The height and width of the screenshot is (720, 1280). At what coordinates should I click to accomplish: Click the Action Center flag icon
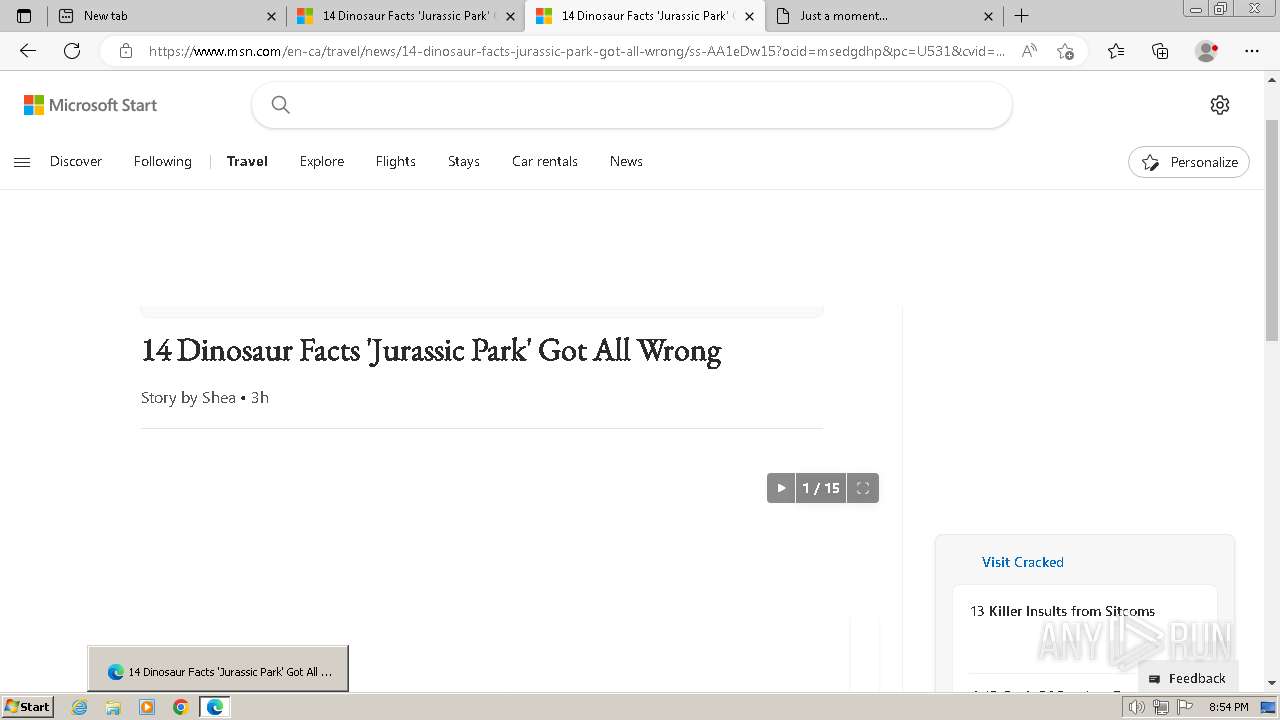pos(1183,707)
